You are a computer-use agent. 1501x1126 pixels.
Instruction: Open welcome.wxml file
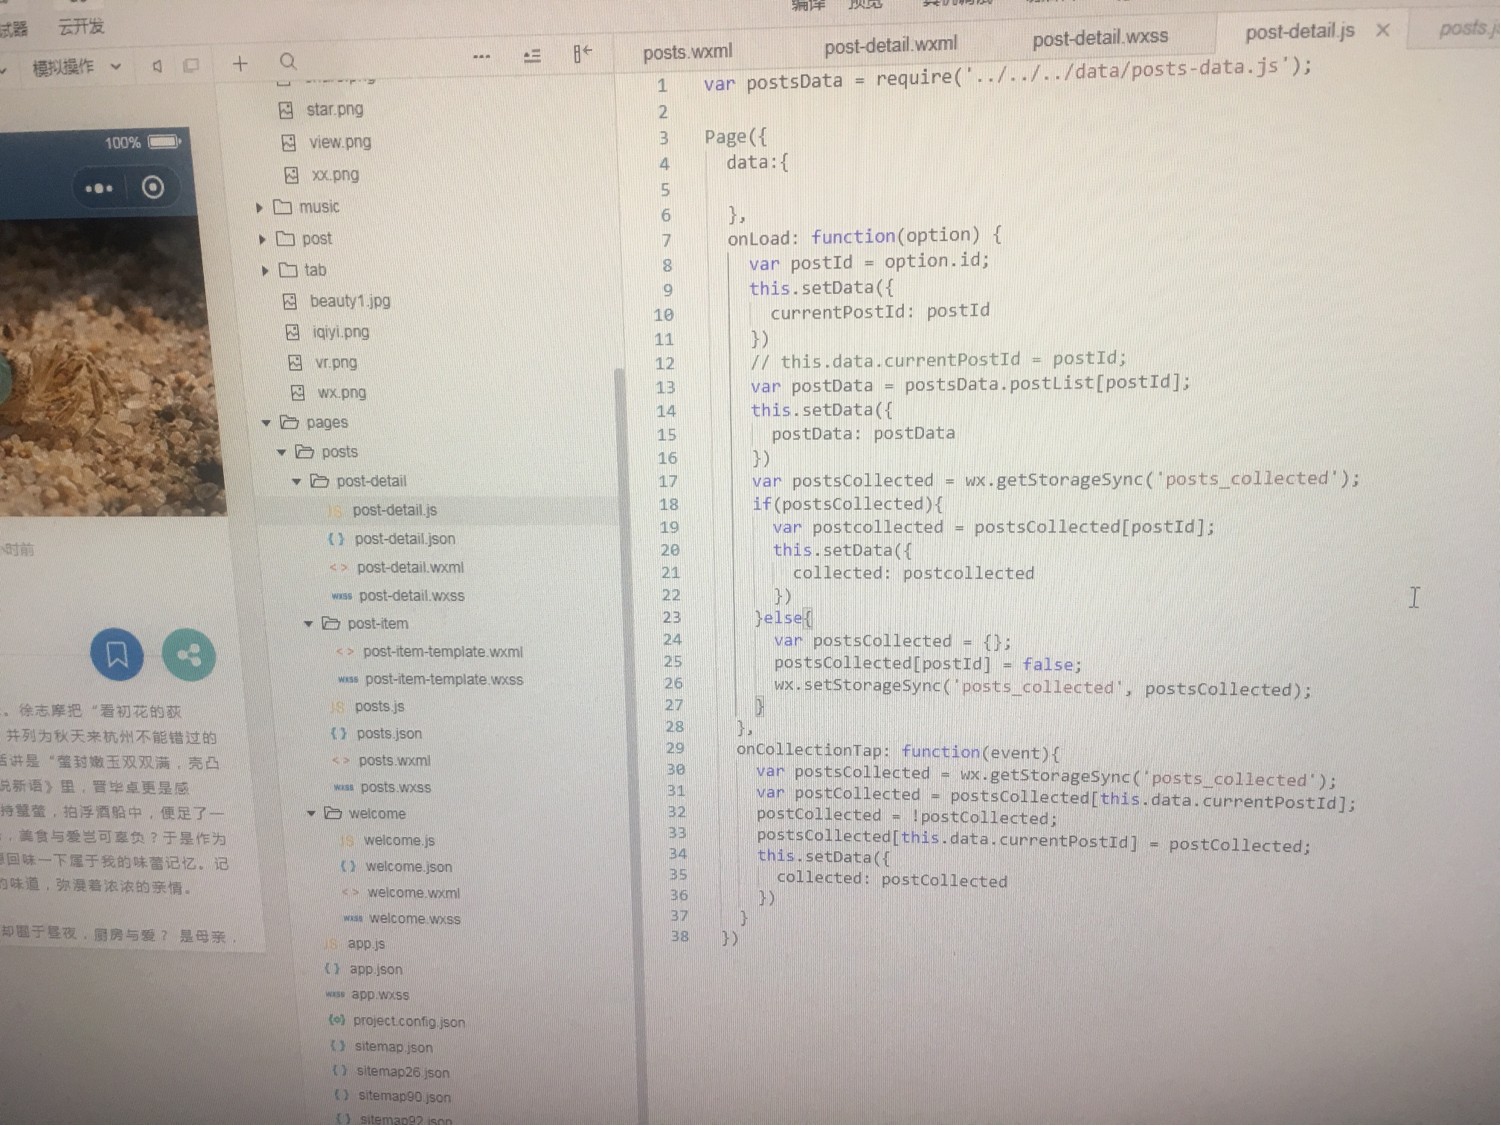click(401, 893)
